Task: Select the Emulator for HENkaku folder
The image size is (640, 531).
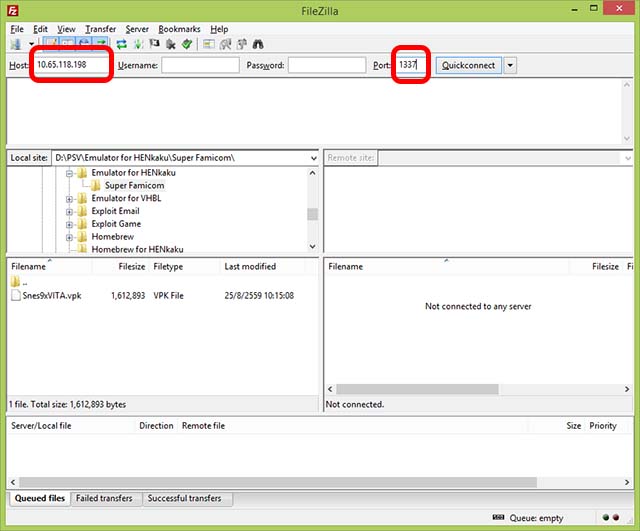Action: tap(133, 173)
